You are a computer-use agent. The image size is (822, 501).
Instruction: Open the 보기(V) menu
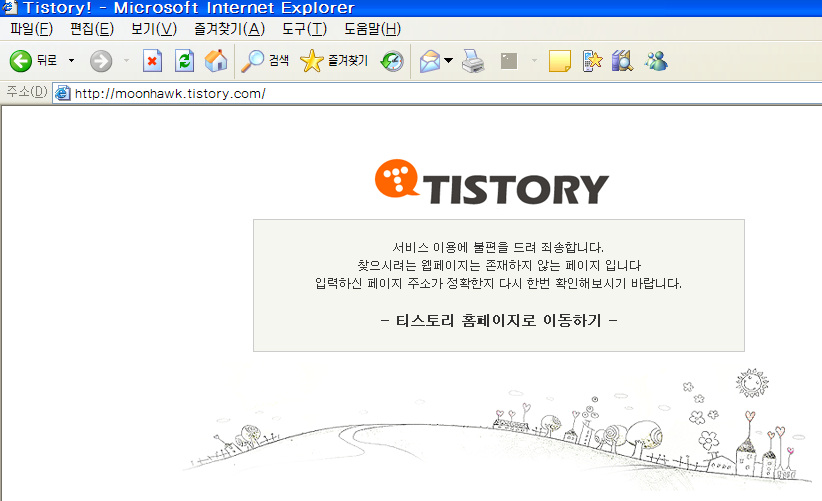pyautogui.click(x=154, y=29)
